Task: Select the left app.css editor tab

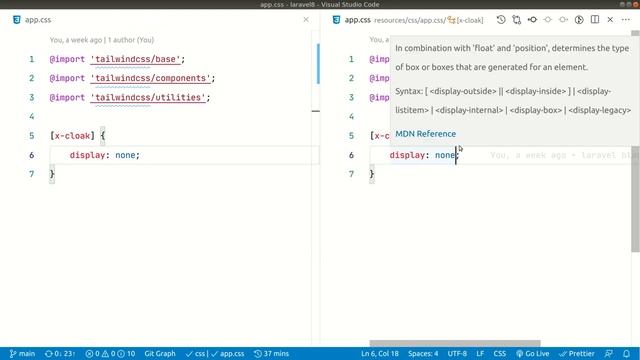Action: [38, 20]
